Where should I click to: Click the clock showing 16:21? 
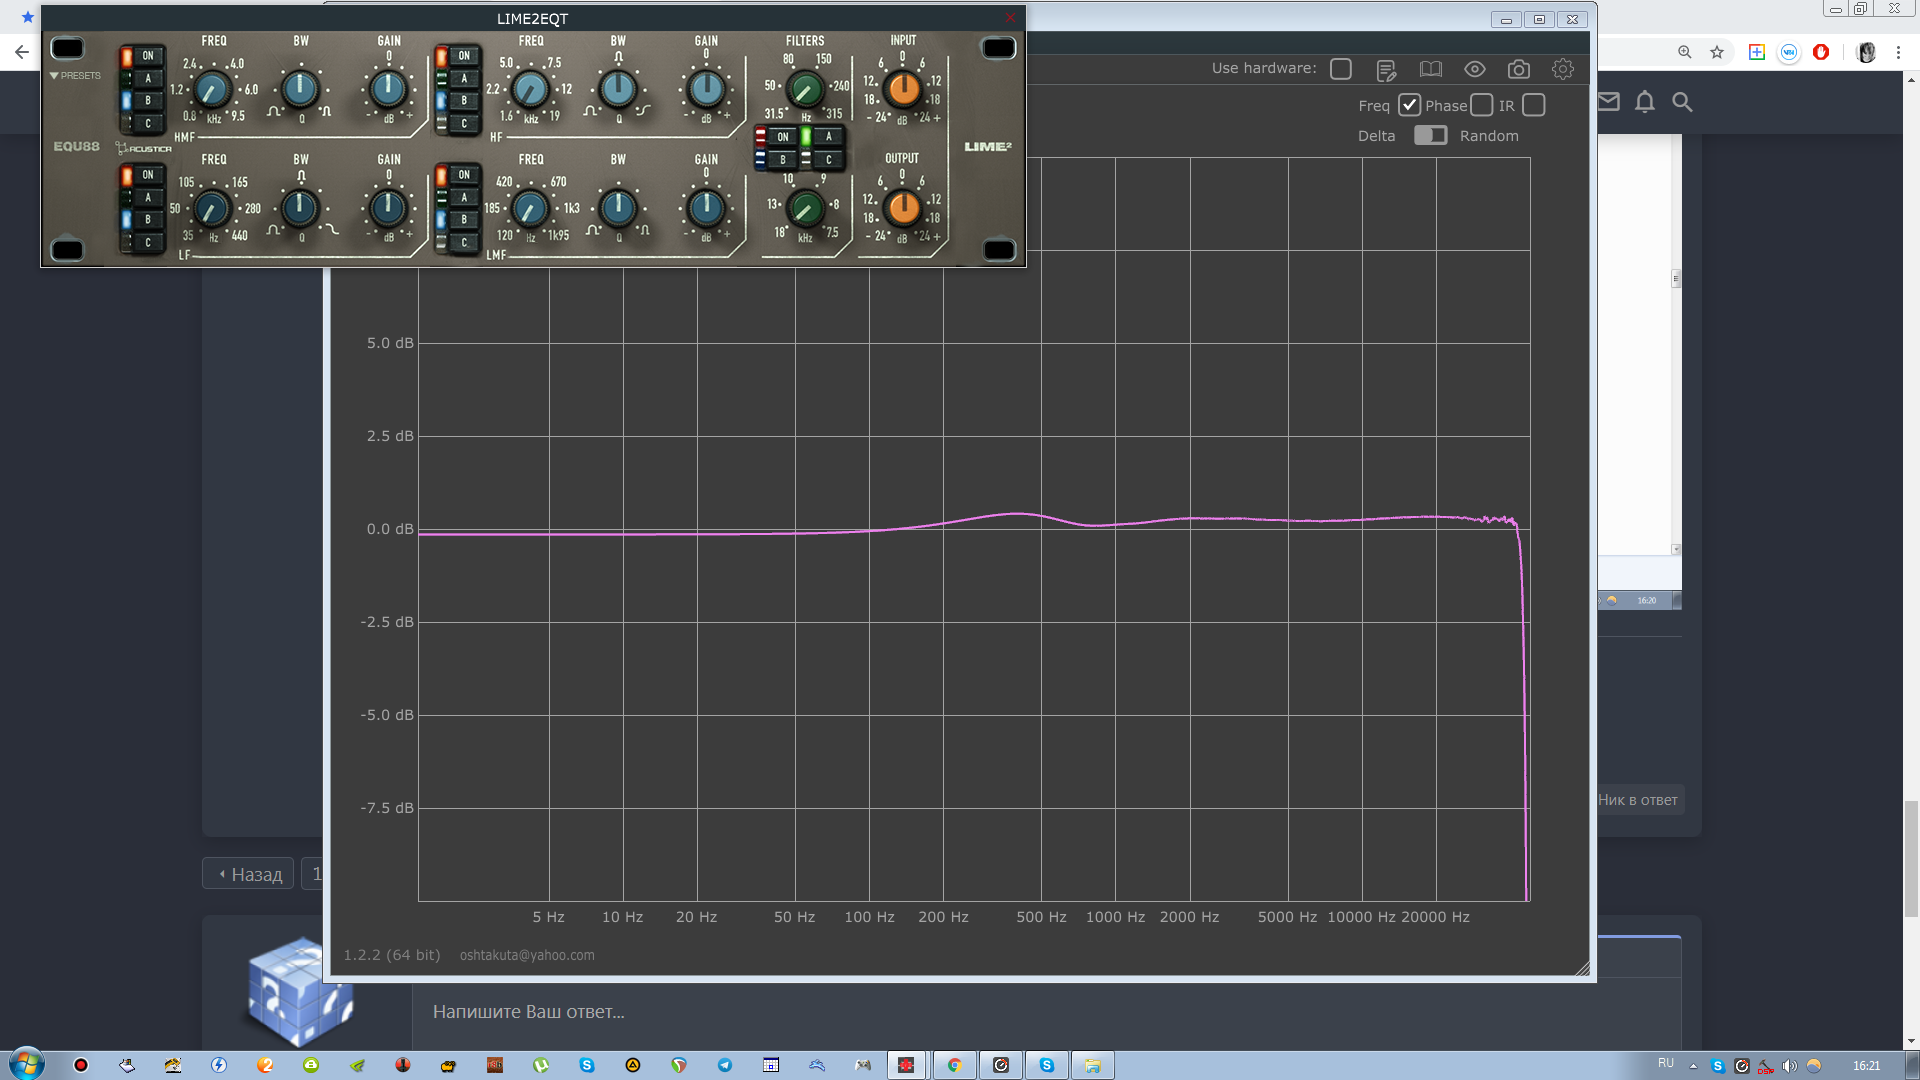click(1866, 1066)
